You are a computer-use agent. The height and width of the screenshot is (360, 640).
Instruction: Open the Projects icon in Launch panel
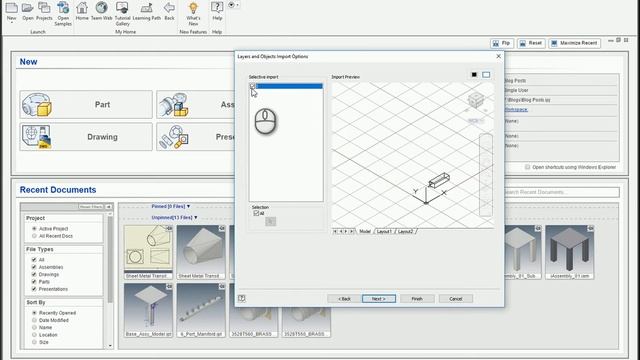(44, 8)
